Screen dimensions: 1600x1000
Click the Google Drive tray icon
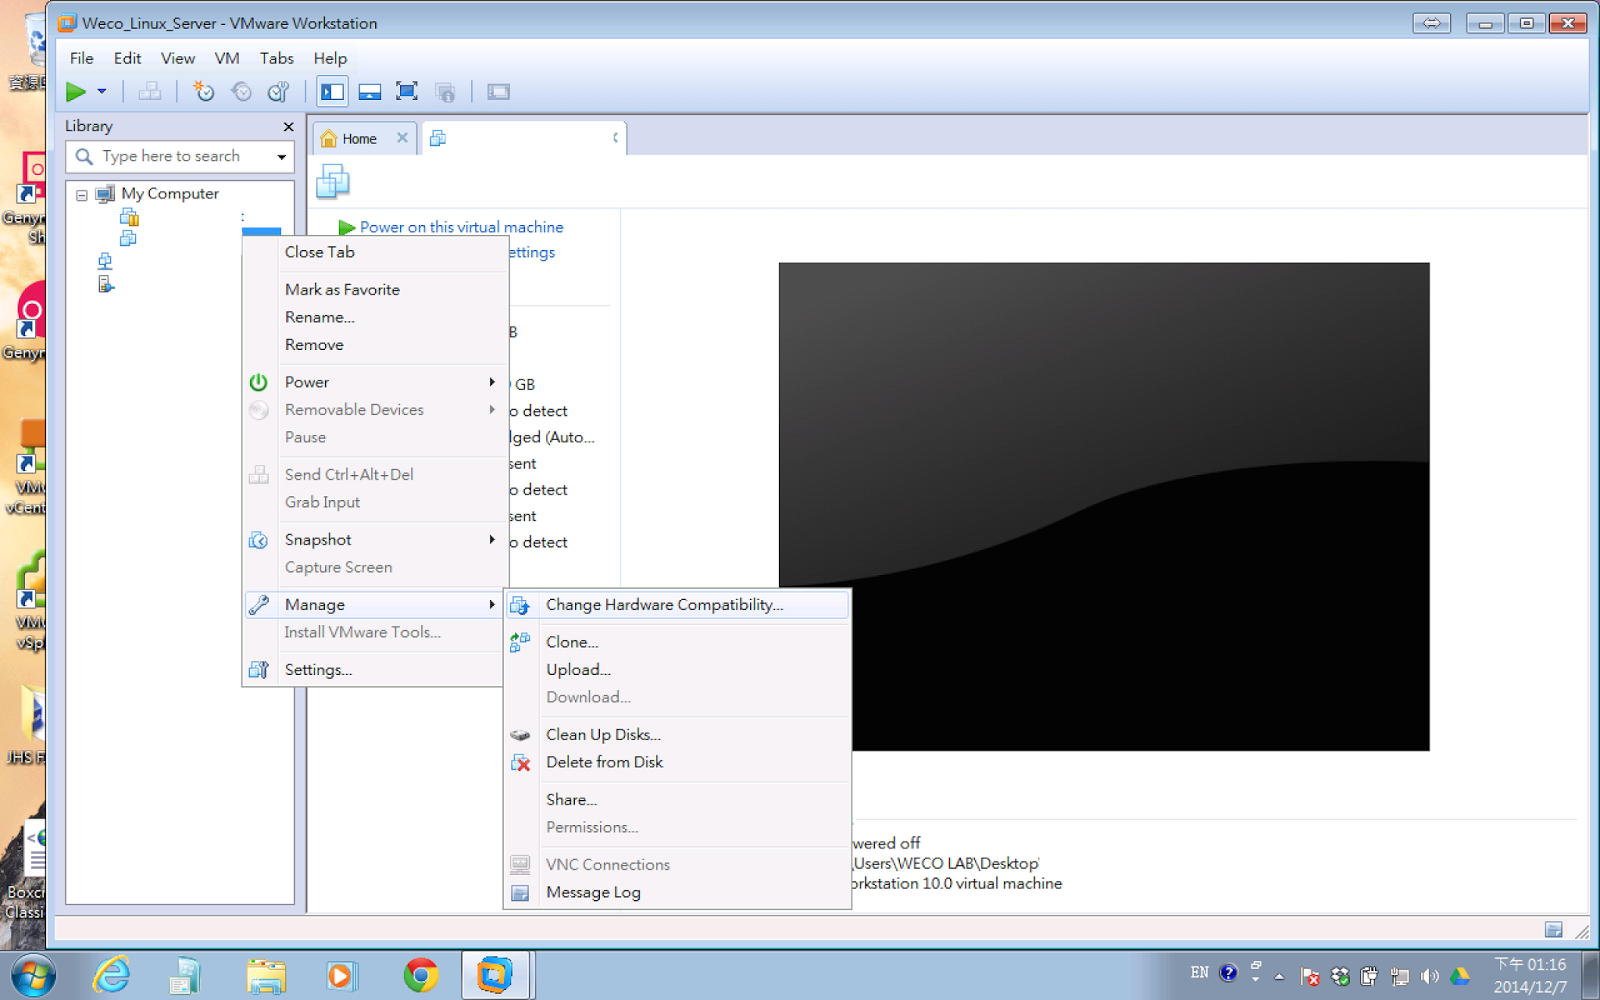(1460, 976)
